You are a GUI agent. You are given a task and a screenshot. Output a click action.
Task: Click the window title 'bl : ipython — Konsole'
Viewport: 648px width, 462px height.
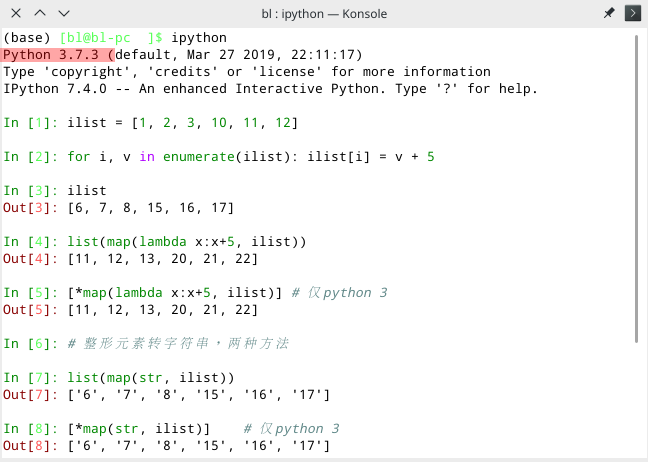click(324, 14)
